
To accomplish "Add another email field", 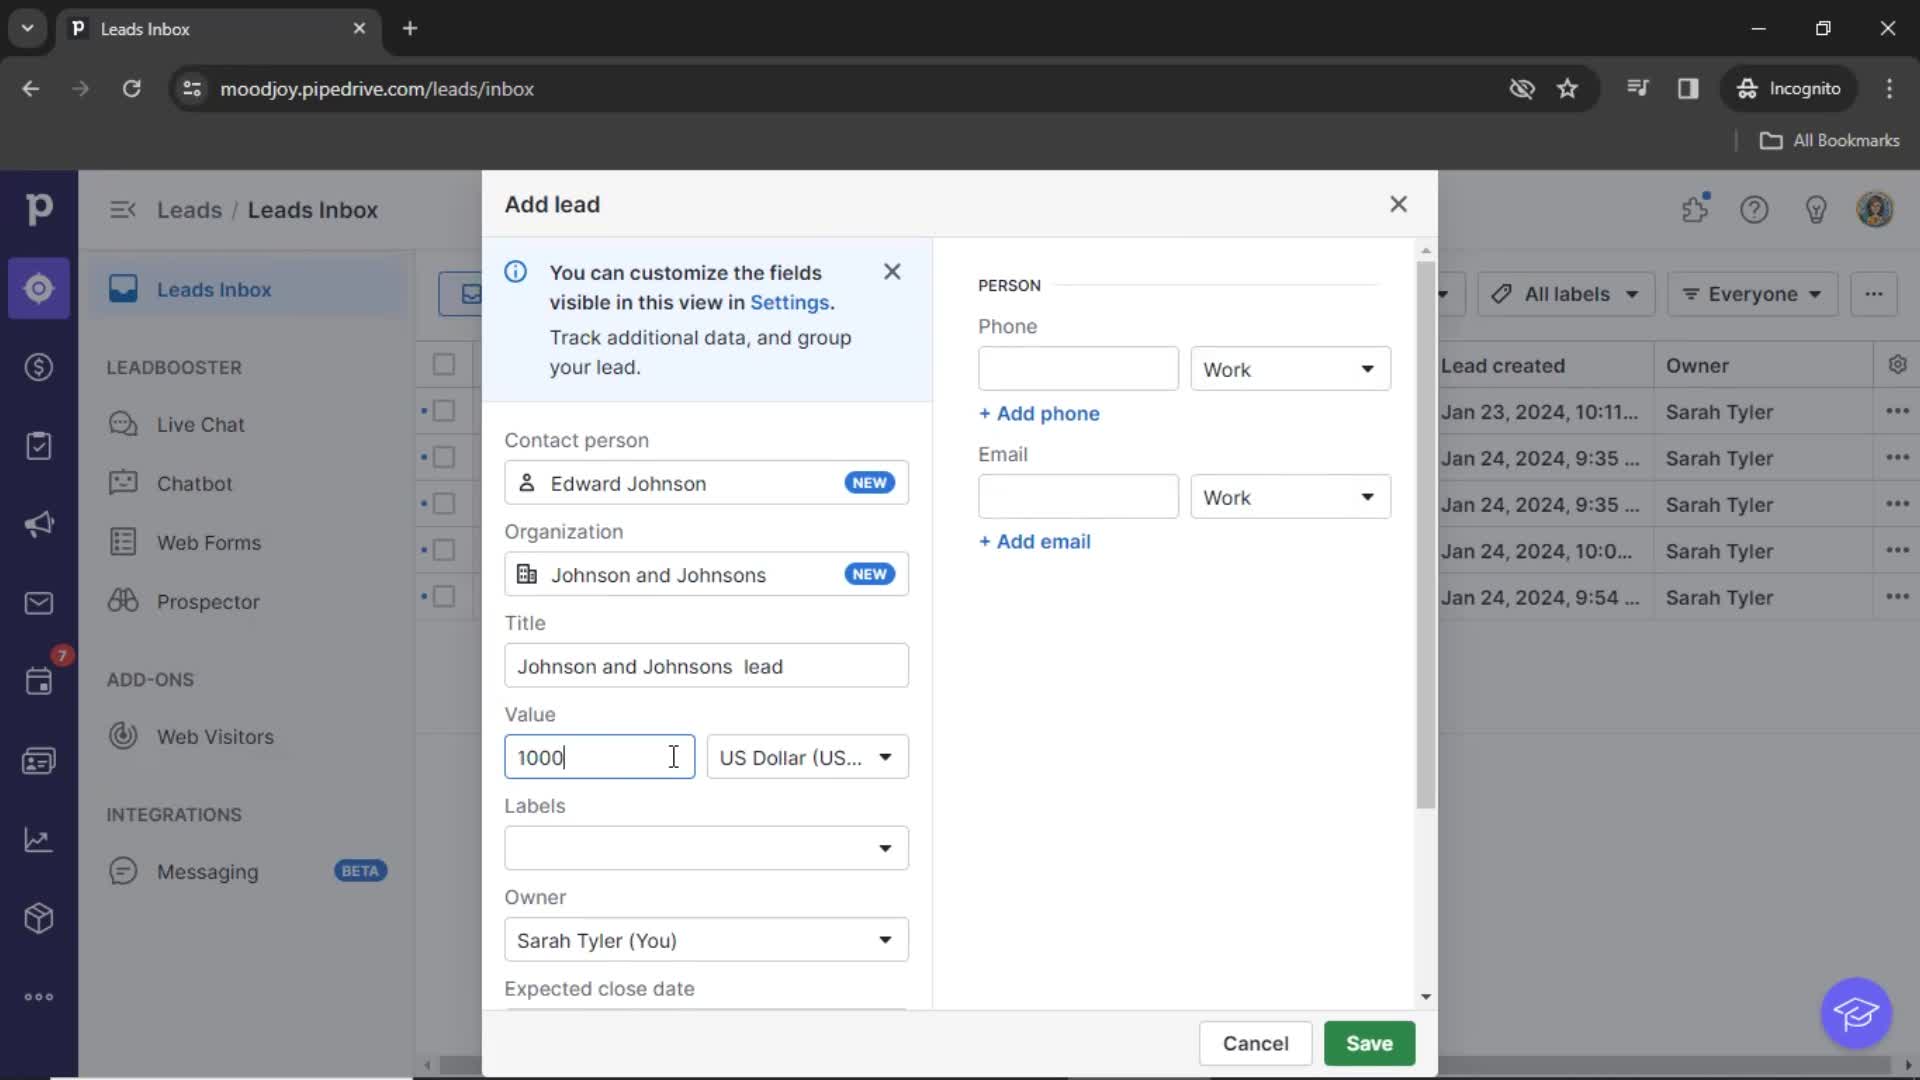I will [1034, 541].
